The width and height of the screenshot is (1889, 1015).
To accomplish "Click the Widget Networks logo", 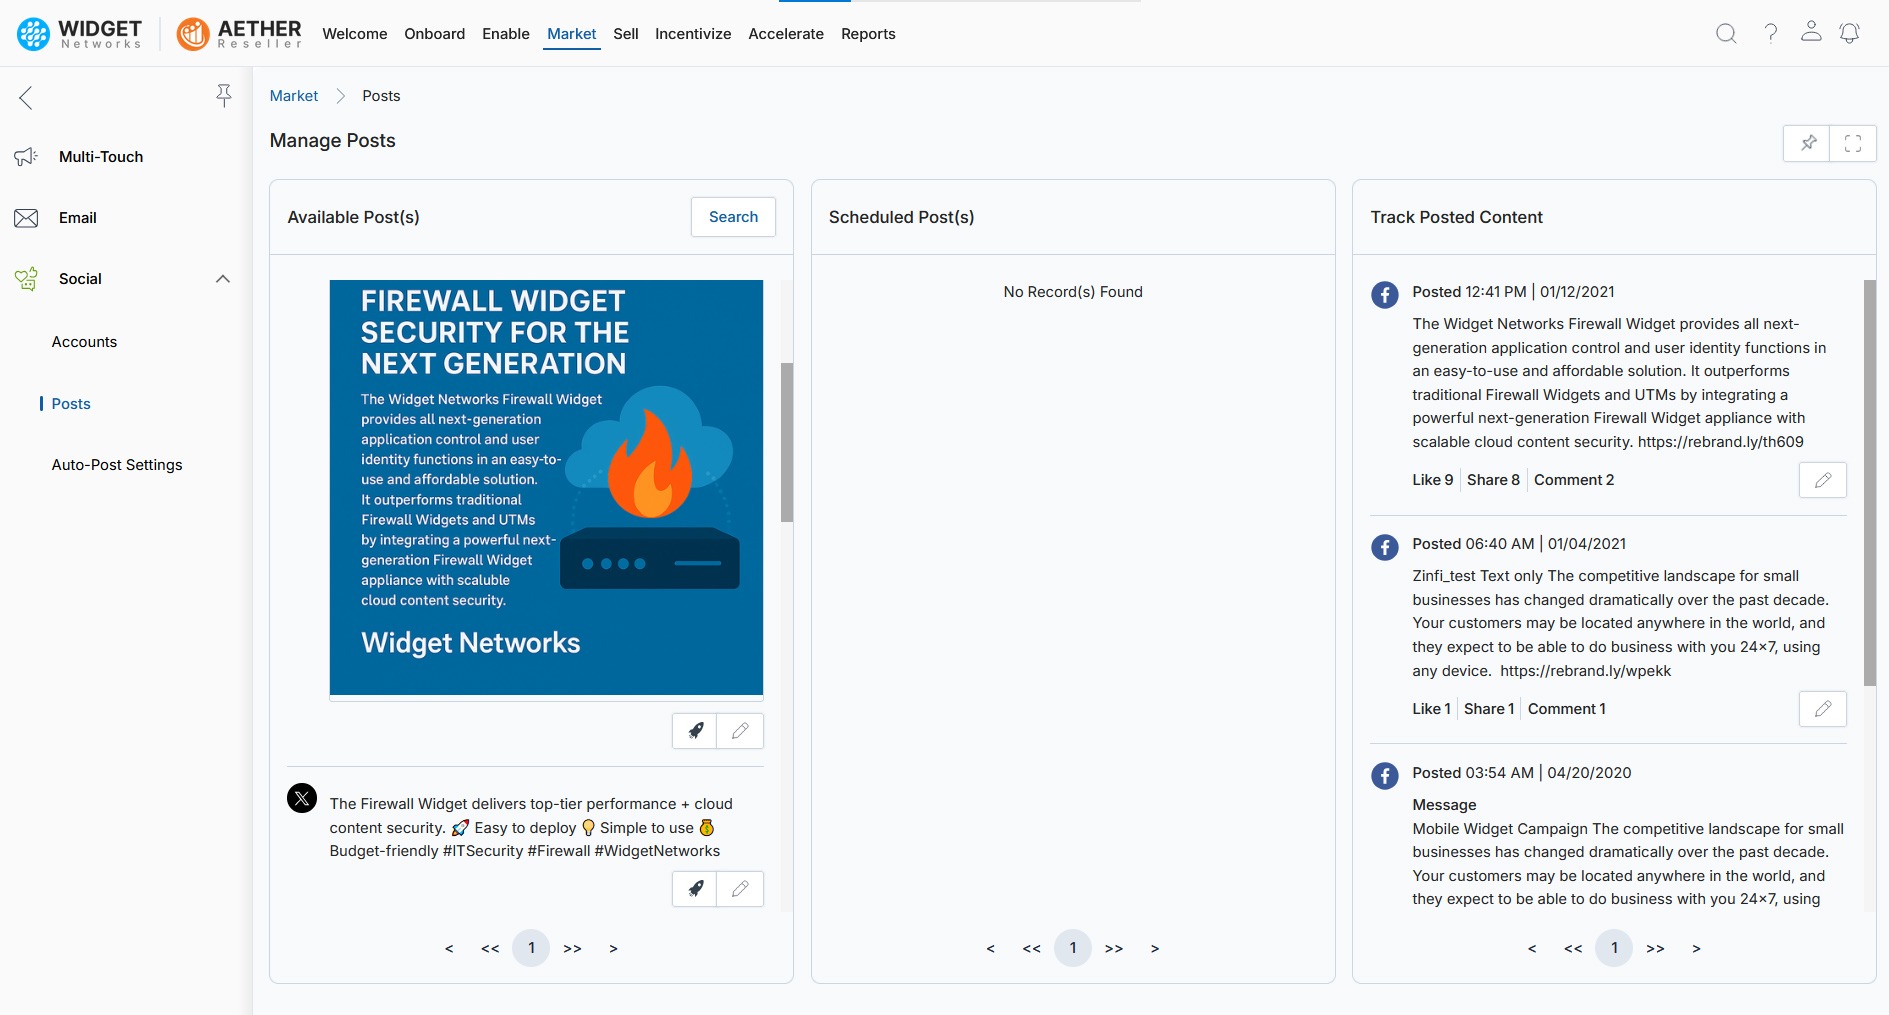I will click(80, 34).
